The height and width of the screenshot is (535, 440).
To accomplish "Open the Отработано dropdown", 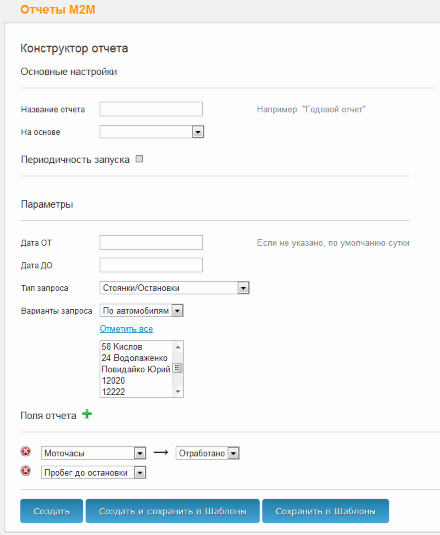I will pos(233,453).
